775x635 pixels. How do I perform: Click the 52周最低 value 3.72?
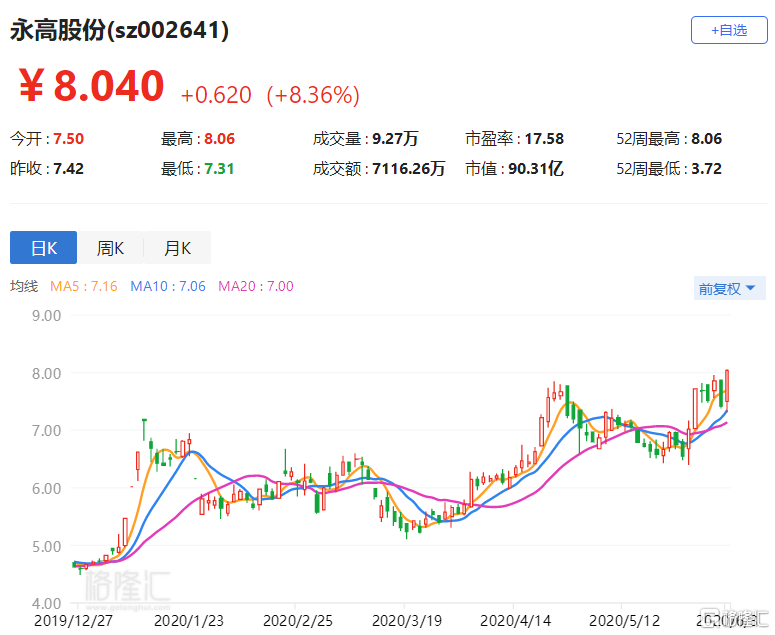tap(706, 169)
